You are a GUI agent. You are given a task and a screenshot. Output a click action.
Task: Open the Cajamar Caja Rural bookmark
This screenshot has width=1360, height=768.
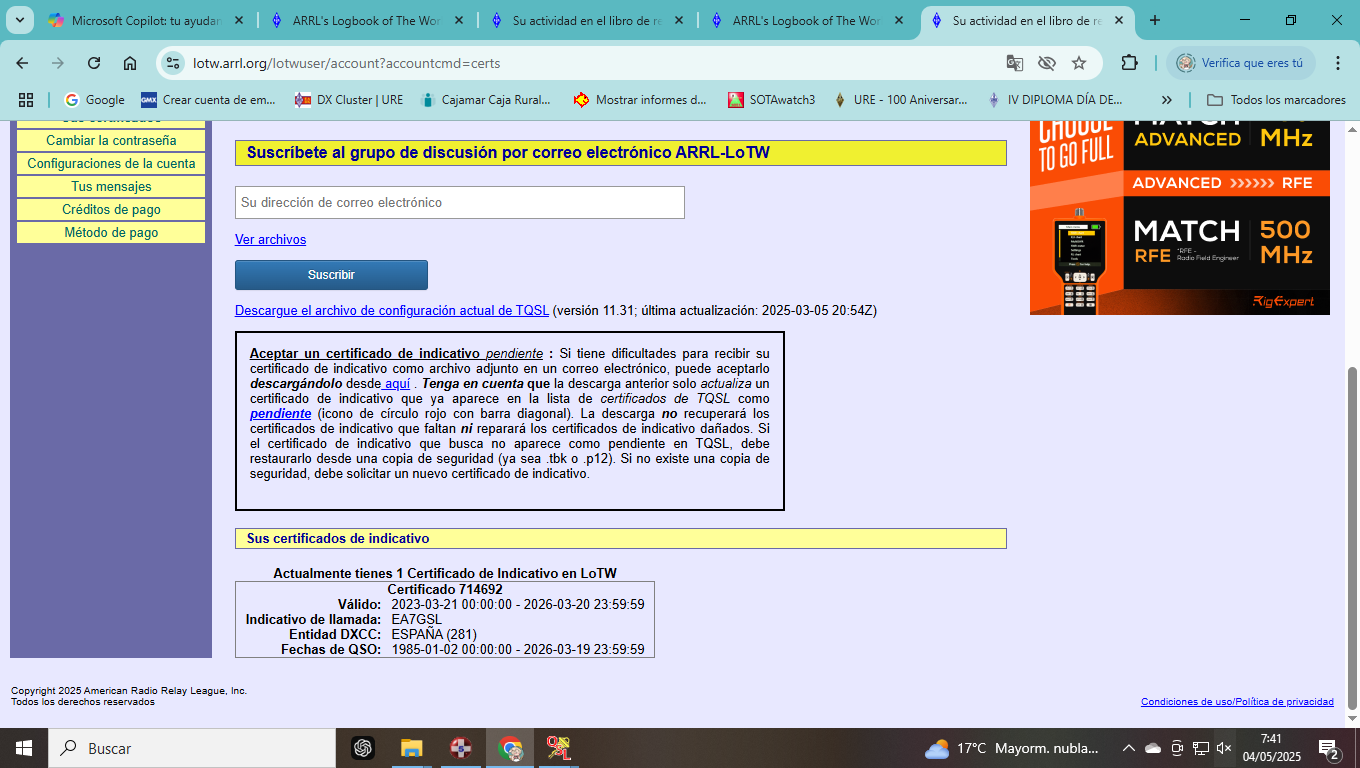[486, 99]
